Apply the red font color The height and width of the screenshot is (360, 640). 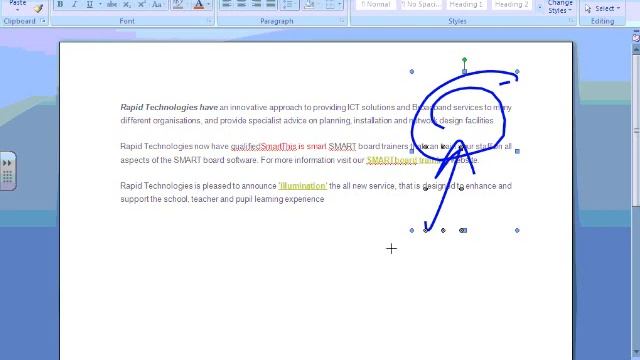point(199,4)
